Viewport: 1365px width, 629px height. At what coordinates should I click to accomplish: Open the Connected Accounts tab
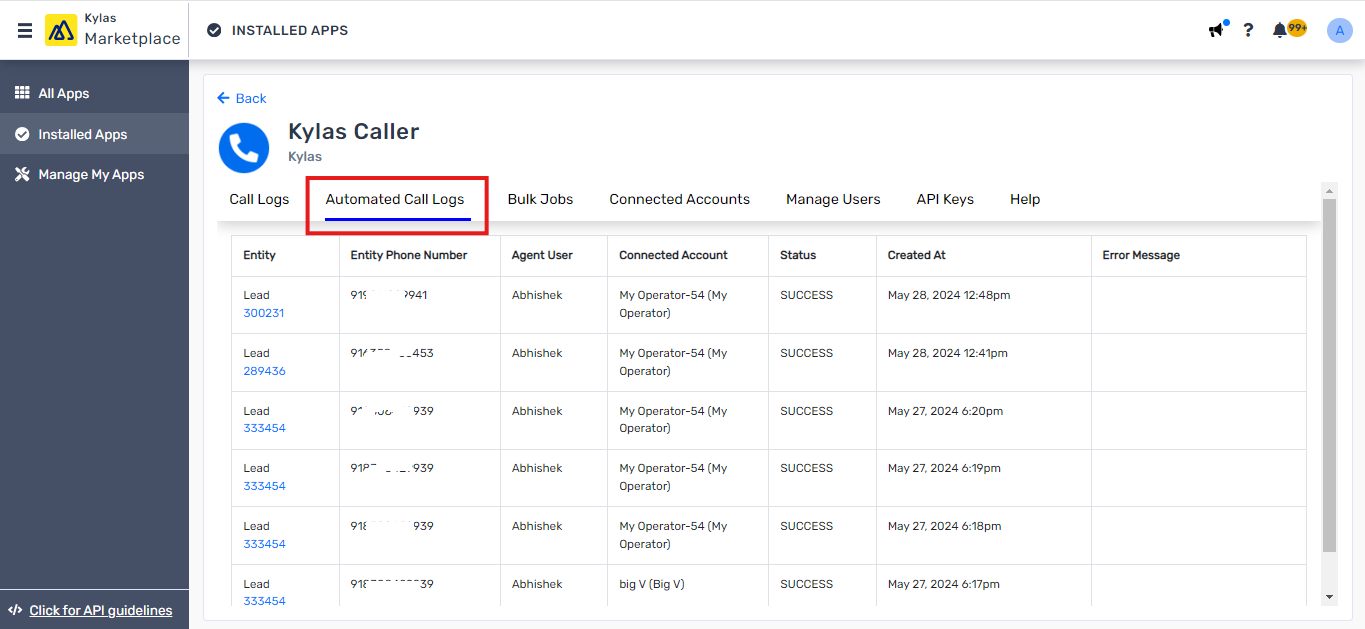[x=679, y=199]
